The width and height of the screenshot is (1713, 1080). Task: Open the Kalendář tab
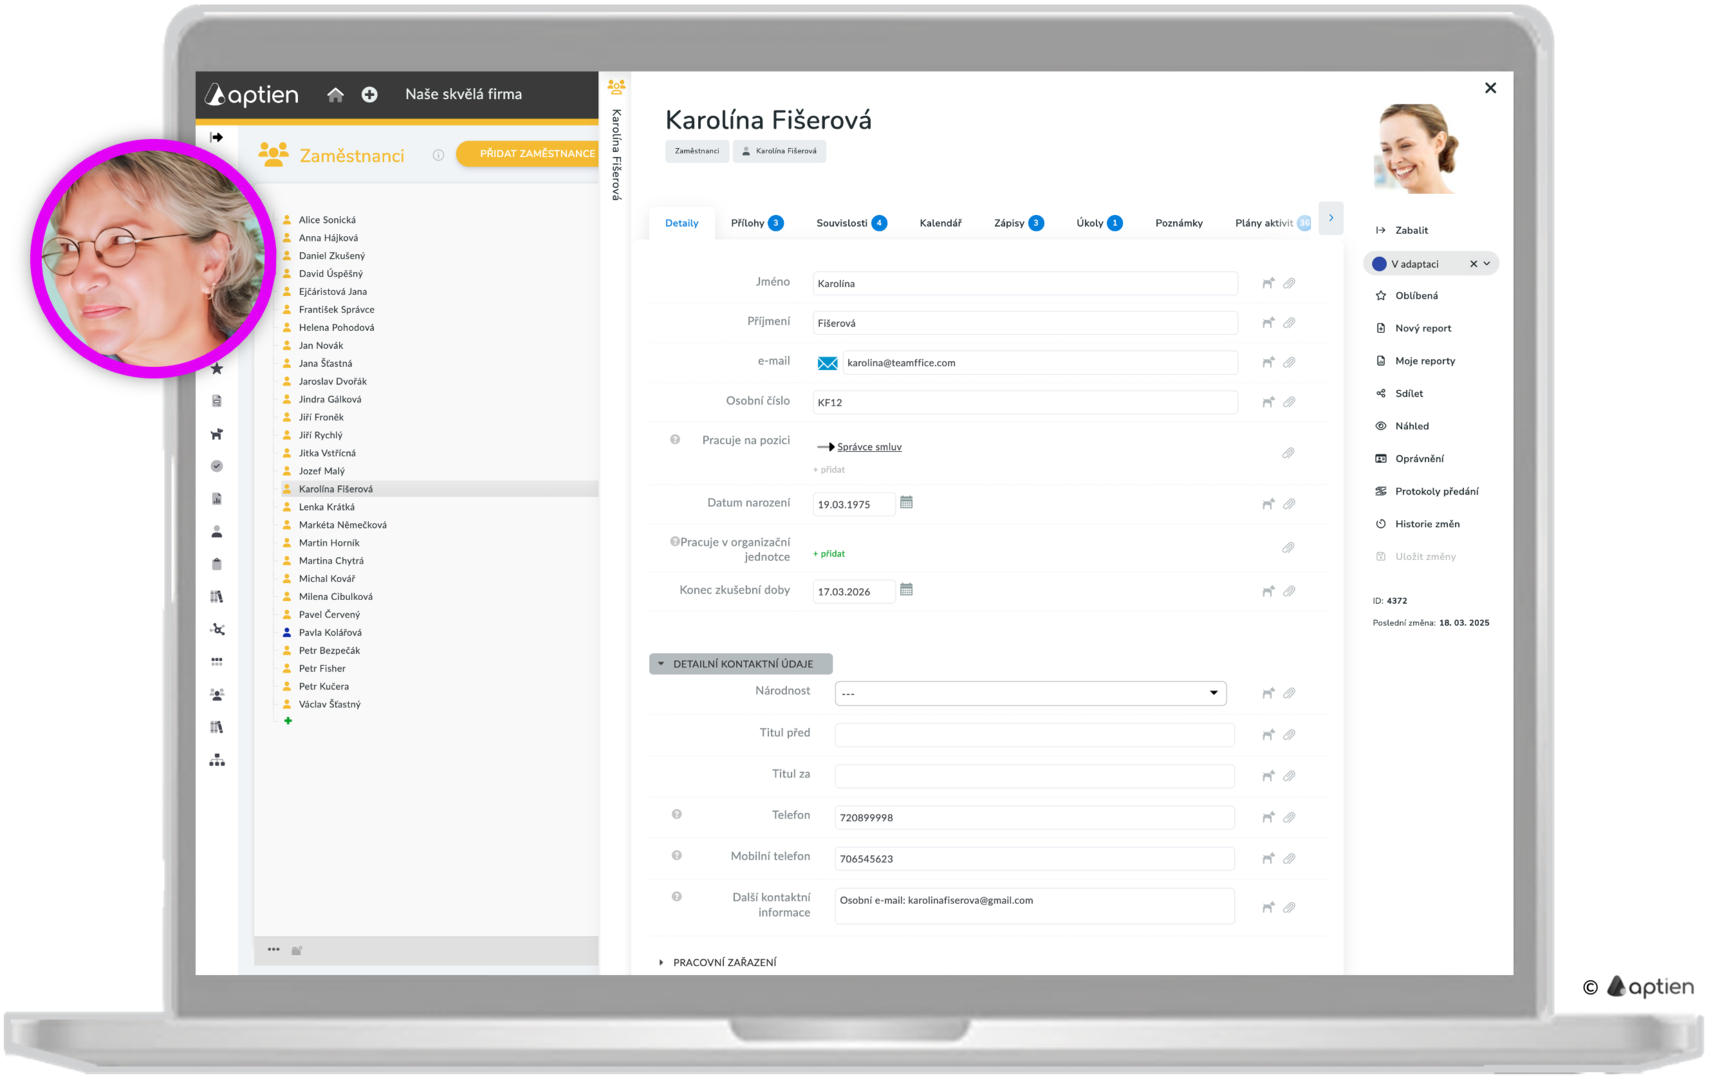[940, 223]
